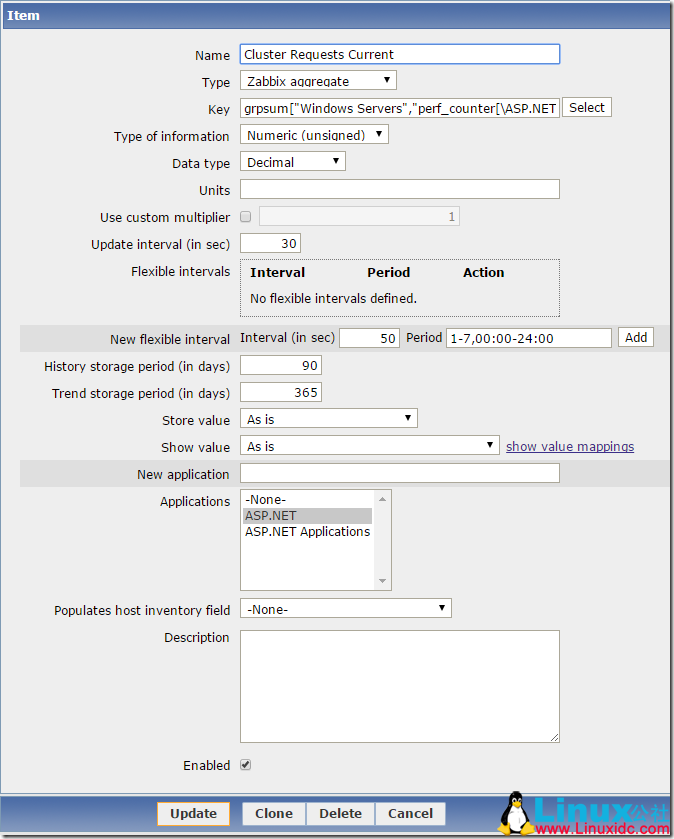674x839 pixels.
Task: Open the Store value dropdown
Action: (x=327, y=419)
